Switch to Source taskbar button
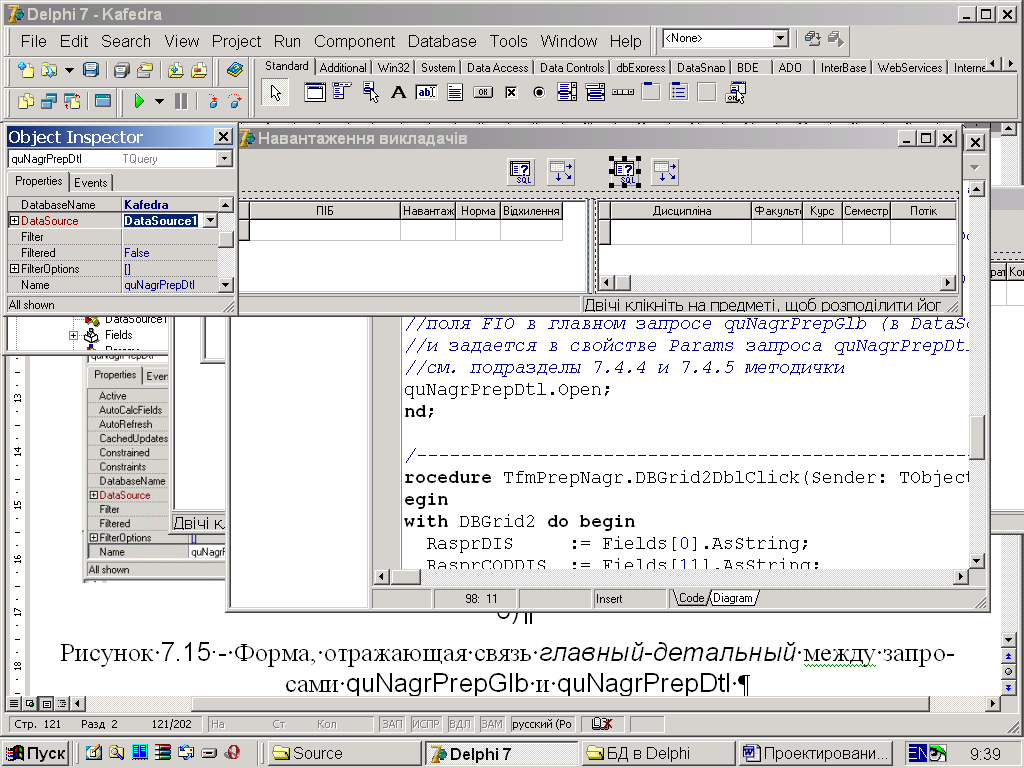The width and height of the screenshot is (1024, 768). click(x=344, y=753)
